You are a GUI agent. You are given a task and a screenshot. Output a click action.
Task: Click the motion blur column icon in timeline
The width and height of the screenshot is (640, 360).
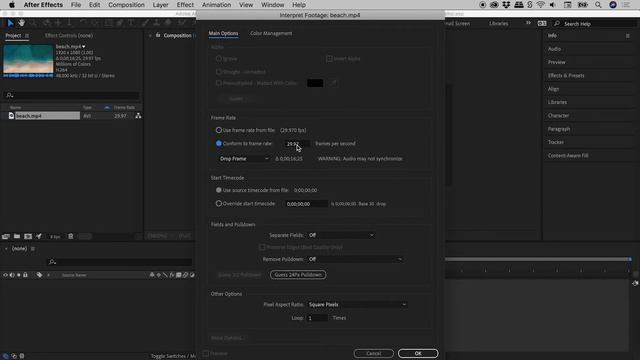coord(185,275)
